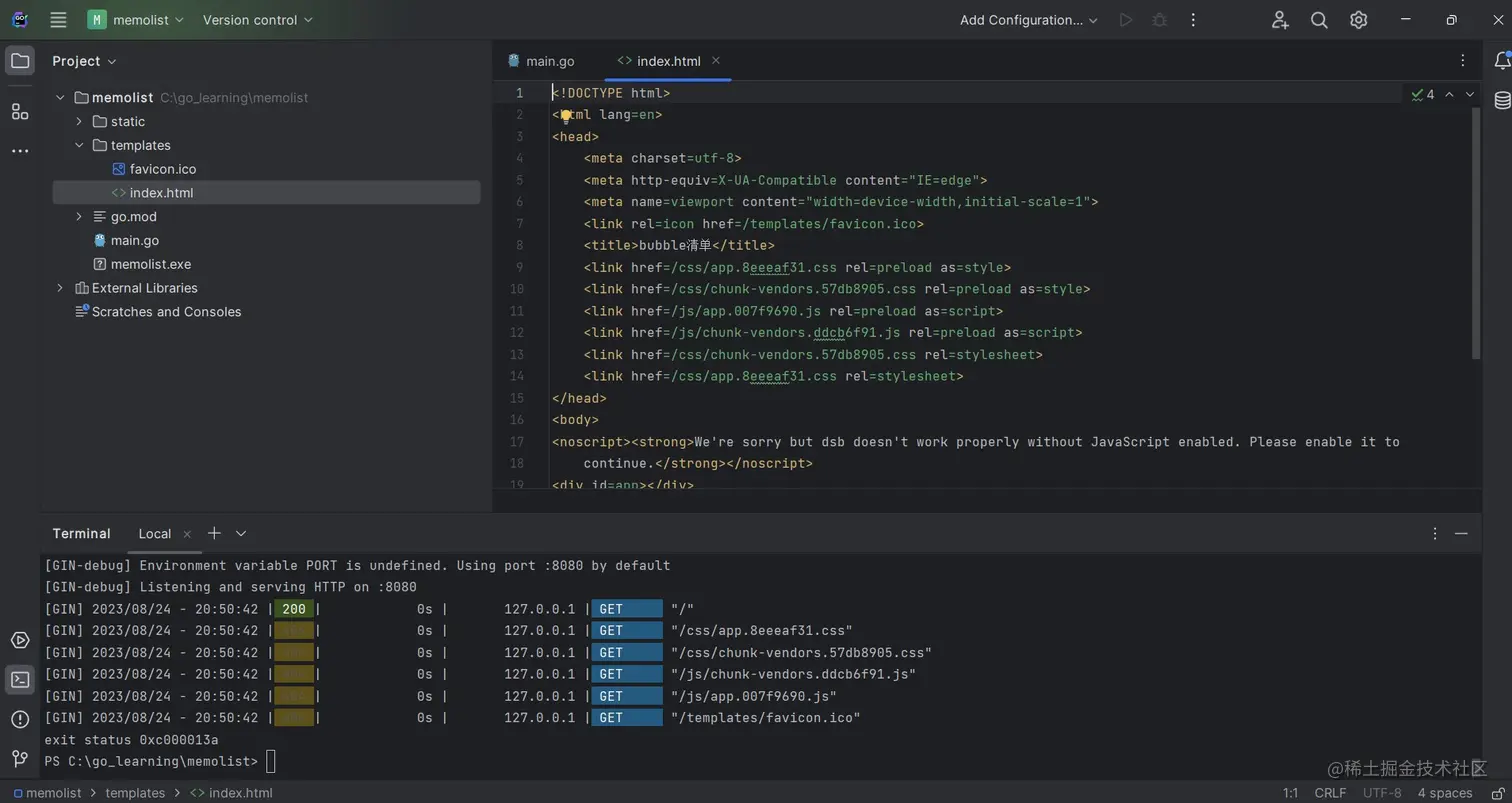This screenshot has height=803, width=1512.
Task: Close the Local terminal tab
Action: tap(187, 534)
